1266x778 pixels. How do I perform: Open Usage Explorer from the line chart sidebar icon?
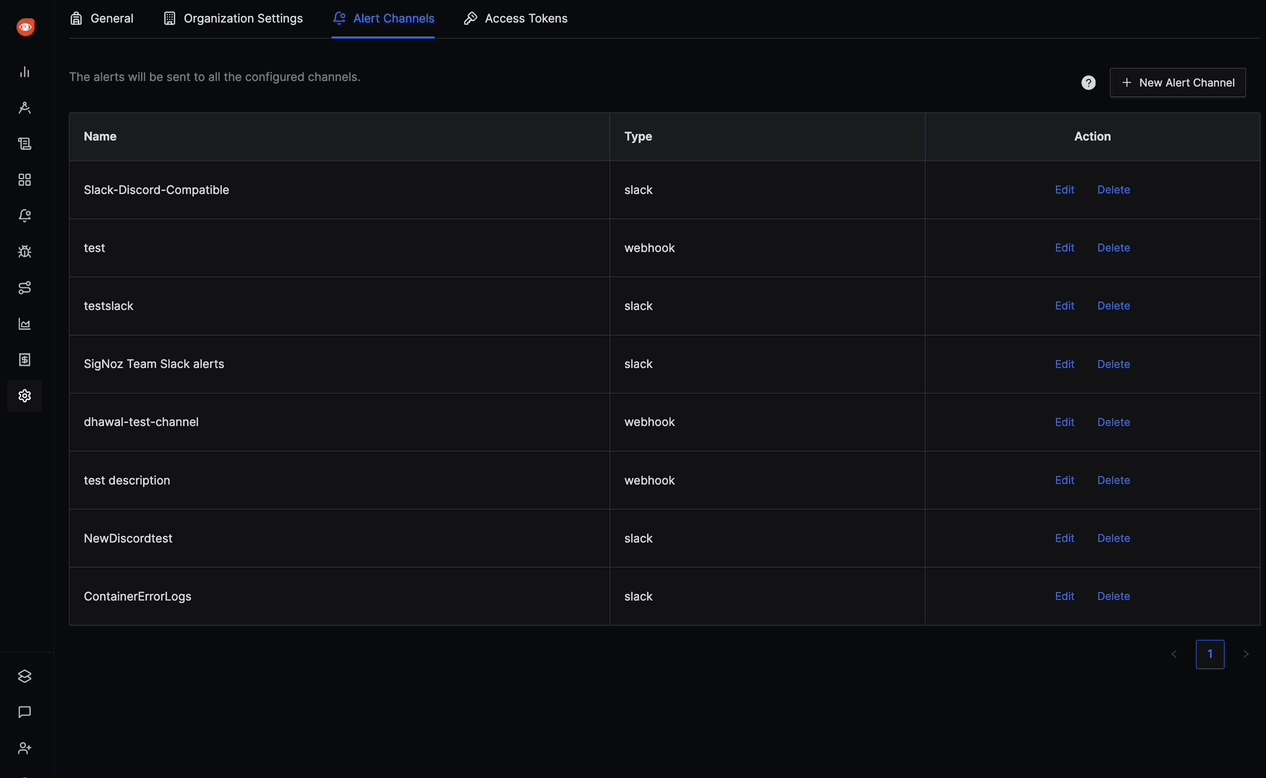[x=25, y=324]
